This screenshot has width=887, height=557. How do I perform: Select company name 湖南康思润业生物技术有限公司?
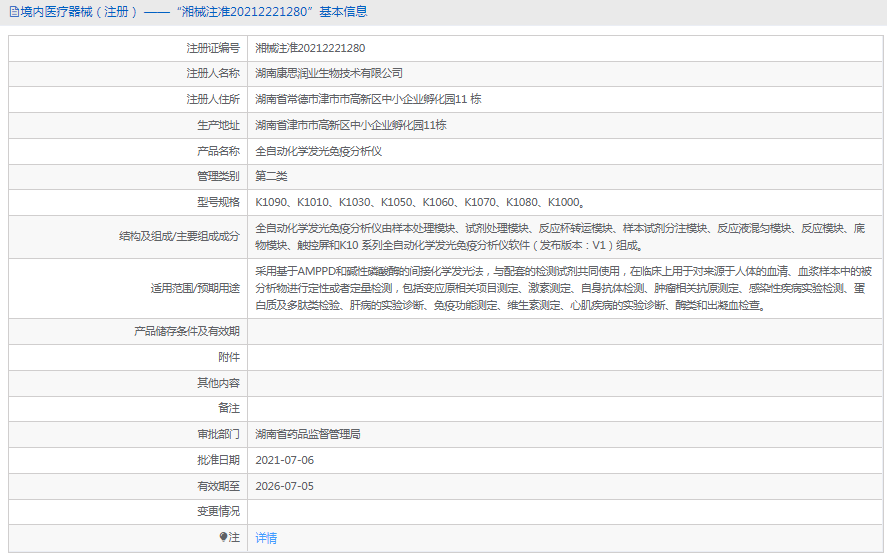click(329, 73)
